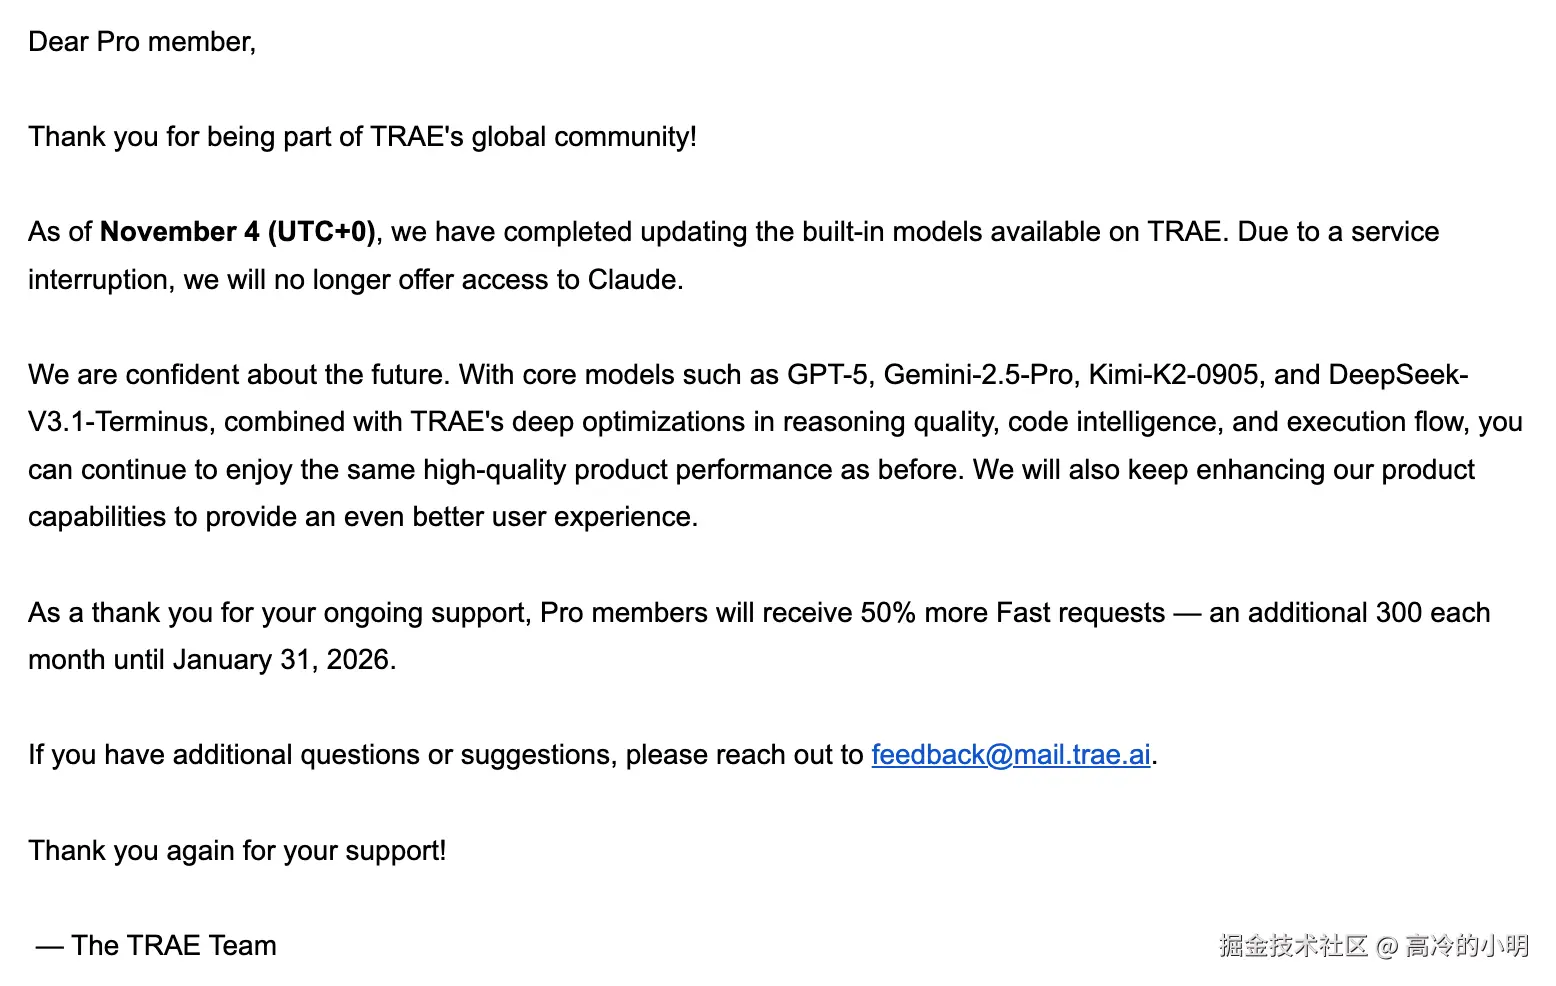Click the "— The TRAE Team" signature
The width and height of the screenshot is (1556, 986).
point(156,946)
